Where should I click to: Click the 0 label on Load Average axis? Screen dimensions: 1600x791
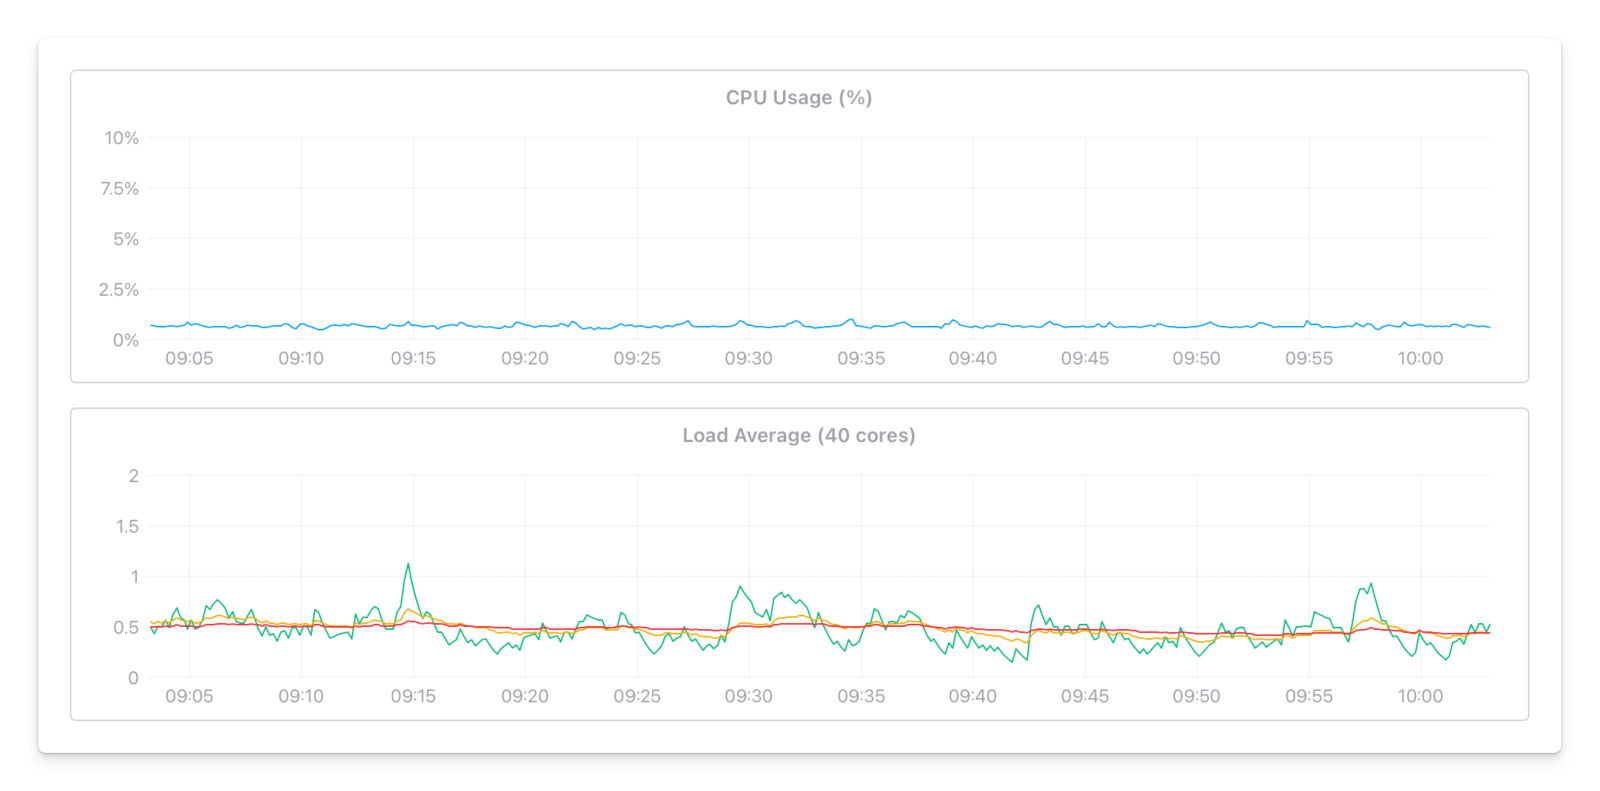pyautogui.click(x=134, y=678)
